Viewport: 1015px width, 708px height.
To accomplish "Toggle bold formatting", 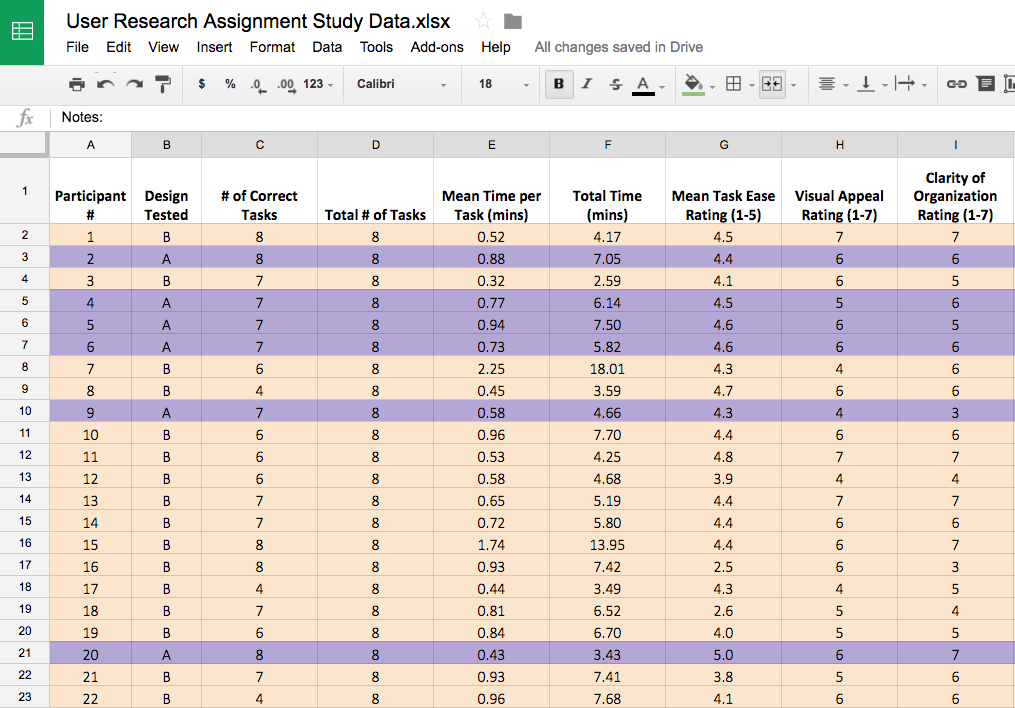I will tap(558, 84).
